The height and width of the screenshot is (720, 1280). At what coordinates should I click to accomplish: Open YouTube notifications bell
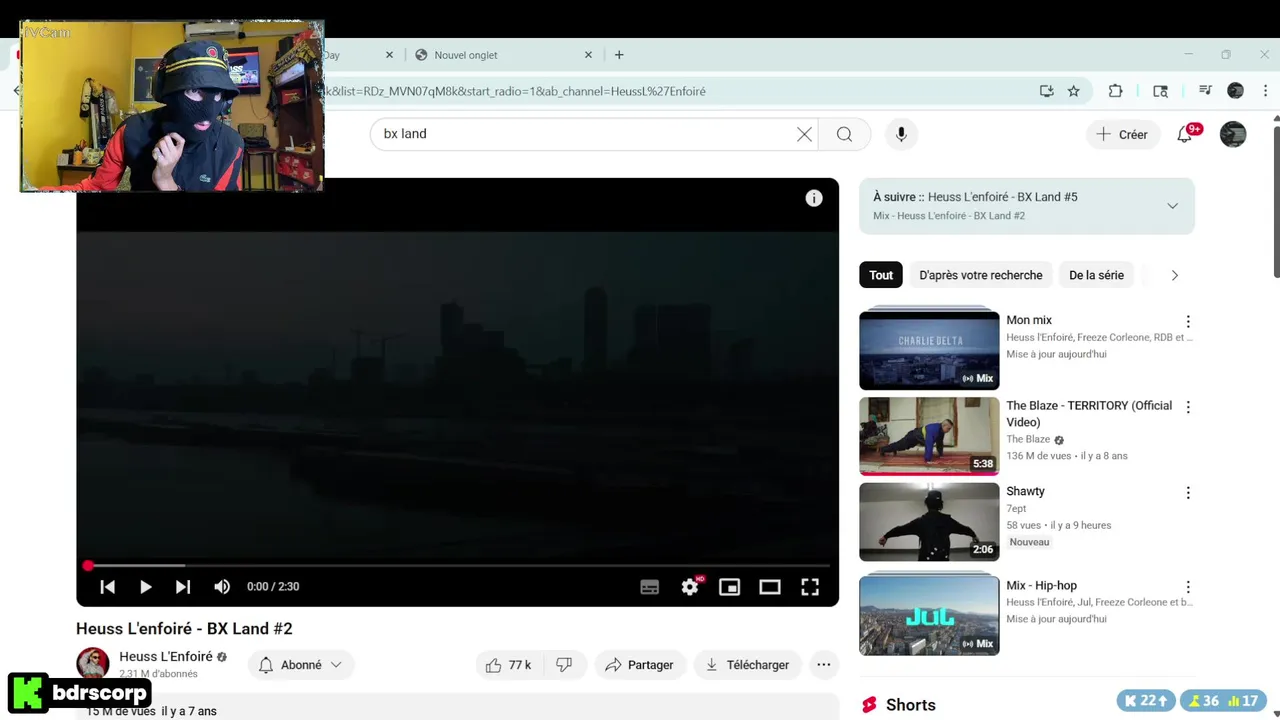[1185, 134]
